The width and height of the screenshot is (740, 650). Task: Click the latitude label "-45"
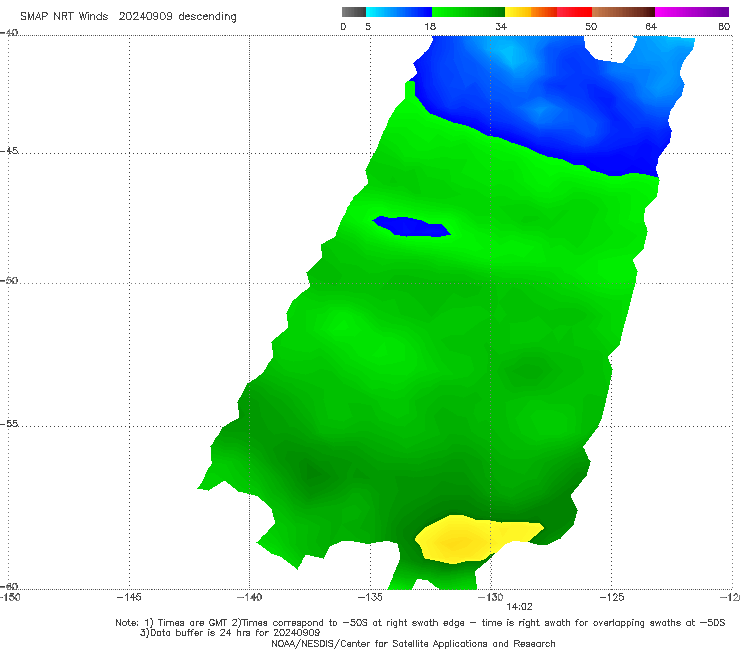click(8, 151)
